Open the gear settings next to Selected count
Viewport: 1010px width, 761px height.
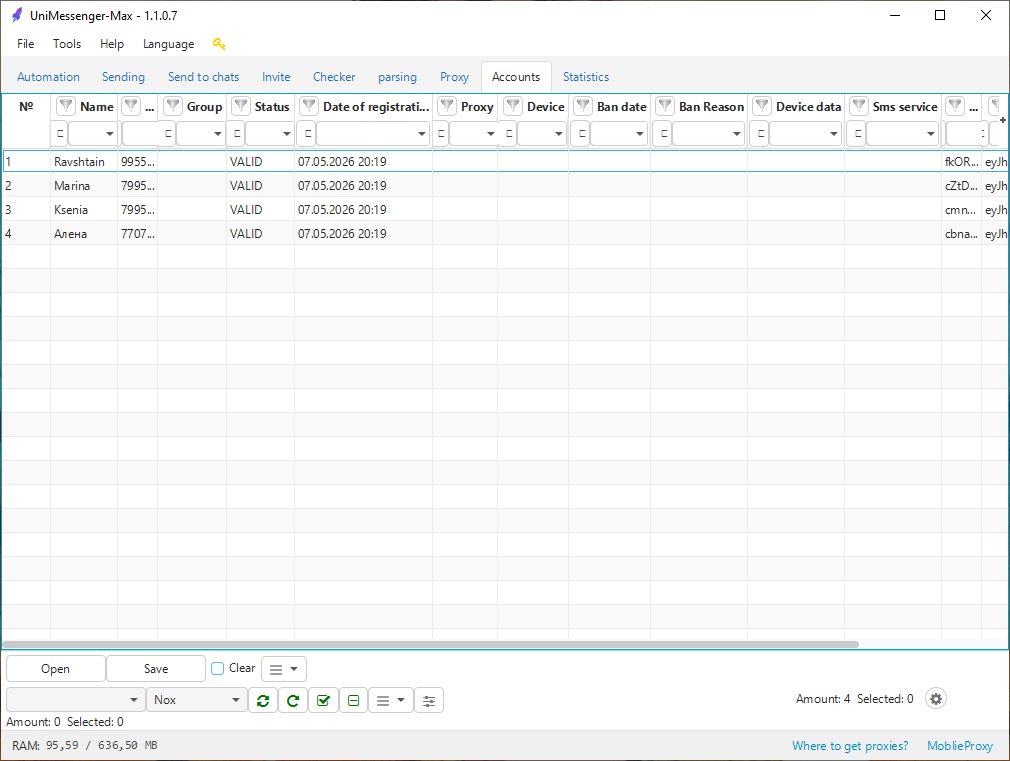[x=936, y=698]
